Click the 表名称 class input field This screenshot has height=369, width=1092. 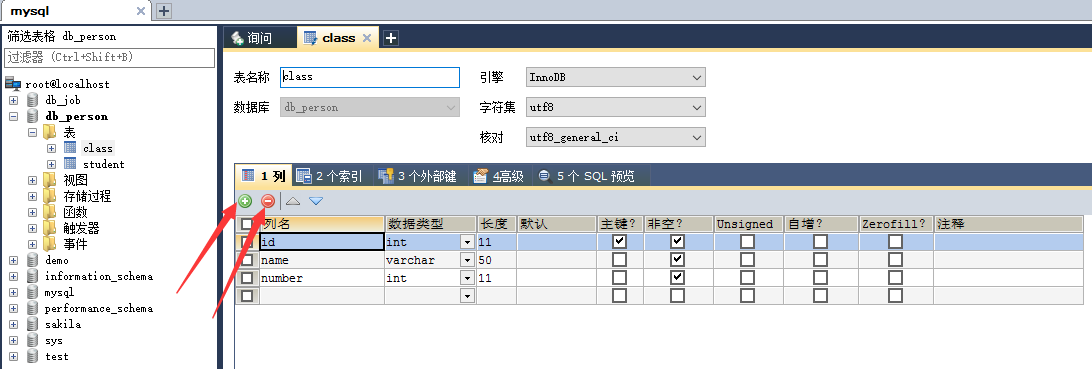pyautogui.click(x=370, y=77)
